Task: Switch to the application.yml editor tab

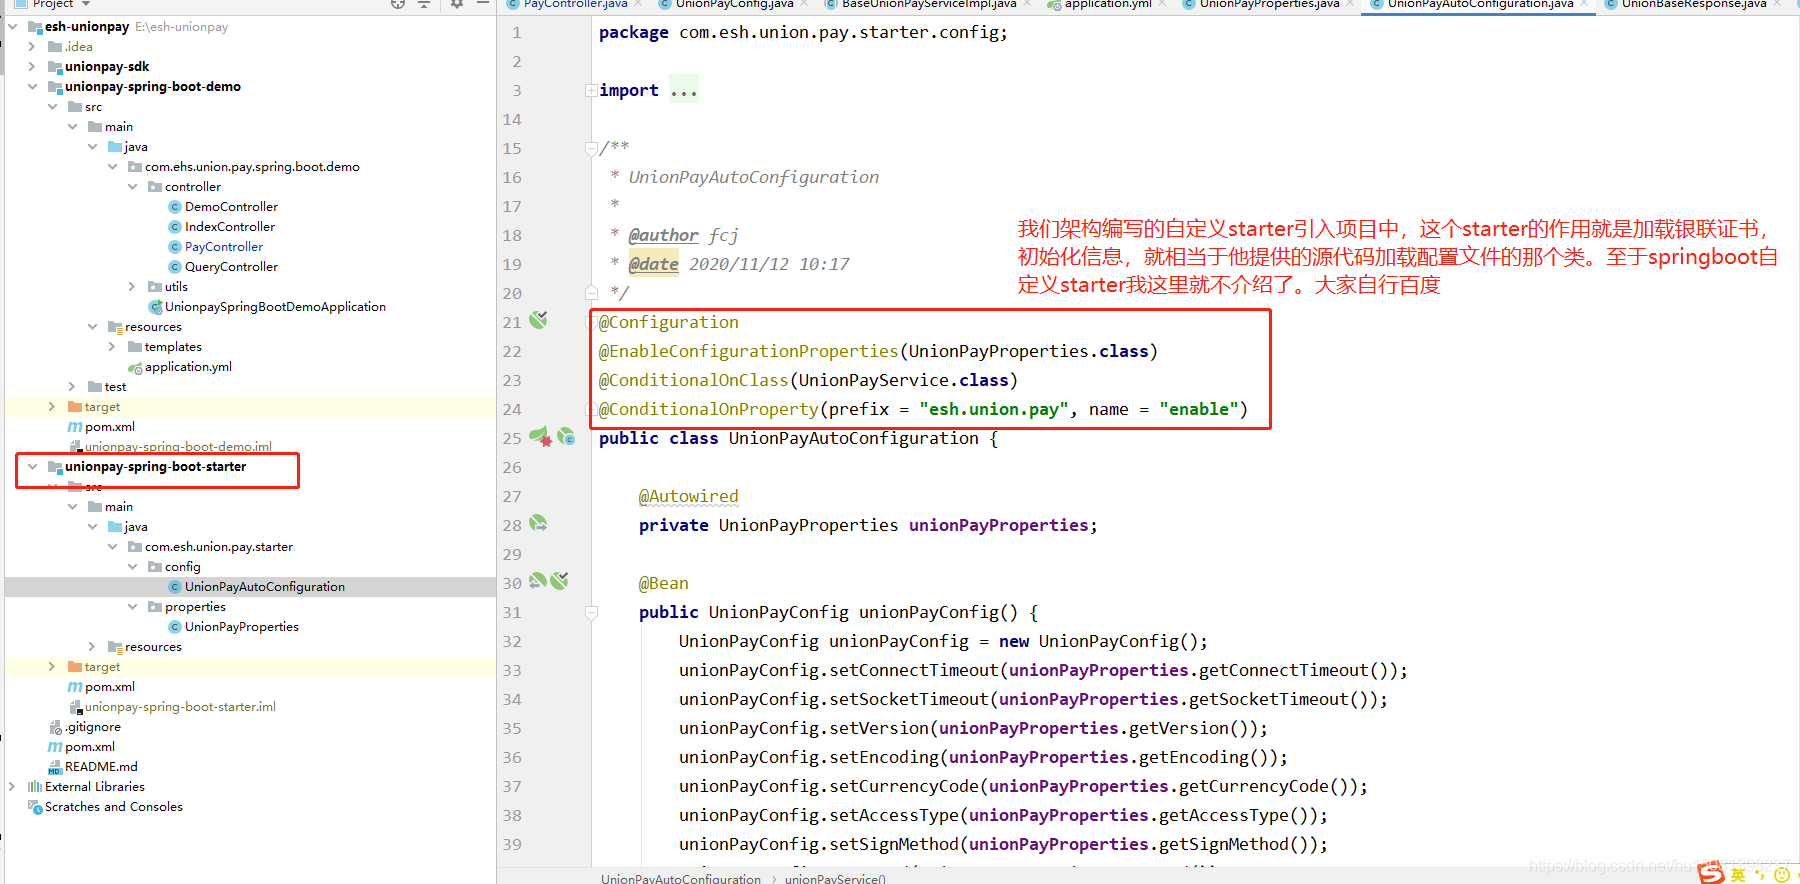Action: point(1107,4)
